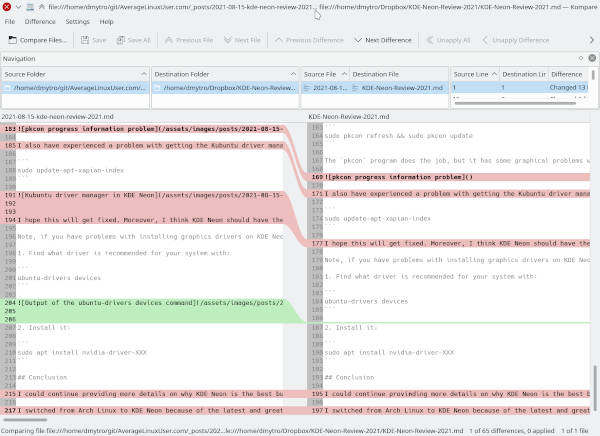Click the destination file document icon
This screenshot has width=600, height=436.
tap(355, 88)
